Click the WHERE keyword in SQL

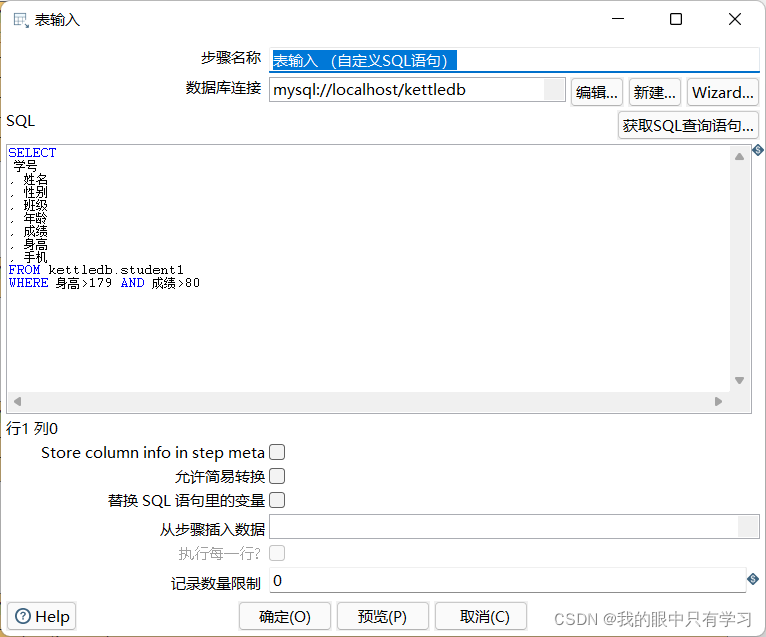(28, 283)
